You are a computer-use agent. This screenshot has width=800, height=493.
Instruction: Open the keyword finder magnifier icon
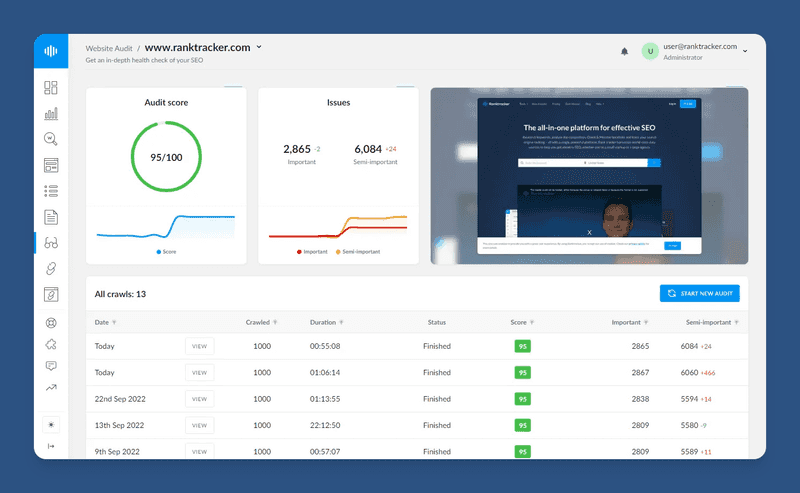51,139
